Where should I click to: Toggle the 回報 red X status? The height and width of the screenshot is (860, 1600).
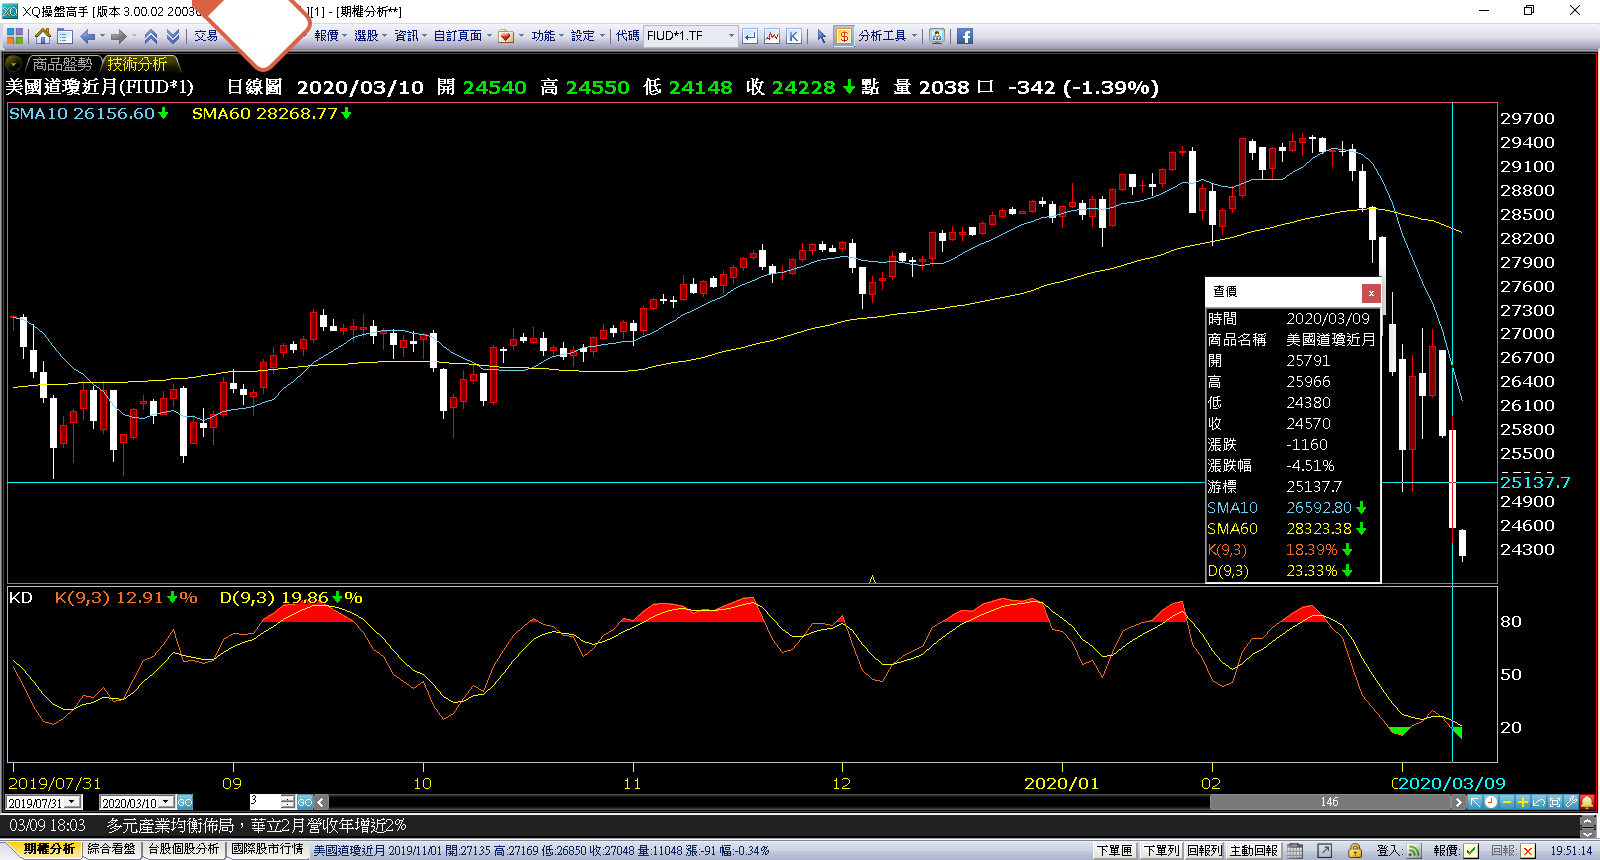pos(1528,850)
